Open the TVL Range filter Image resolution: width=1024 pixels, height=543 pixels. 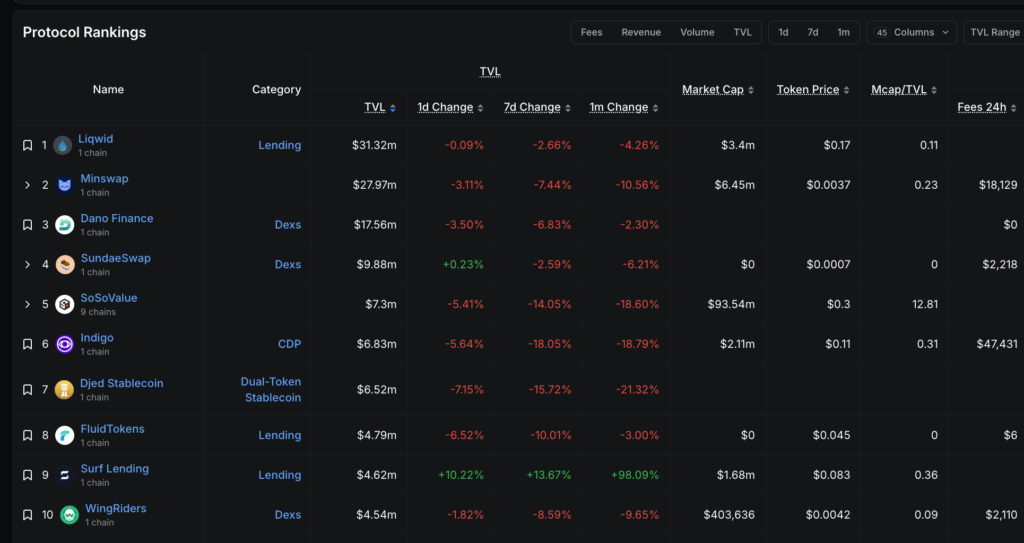click(995, 32)
